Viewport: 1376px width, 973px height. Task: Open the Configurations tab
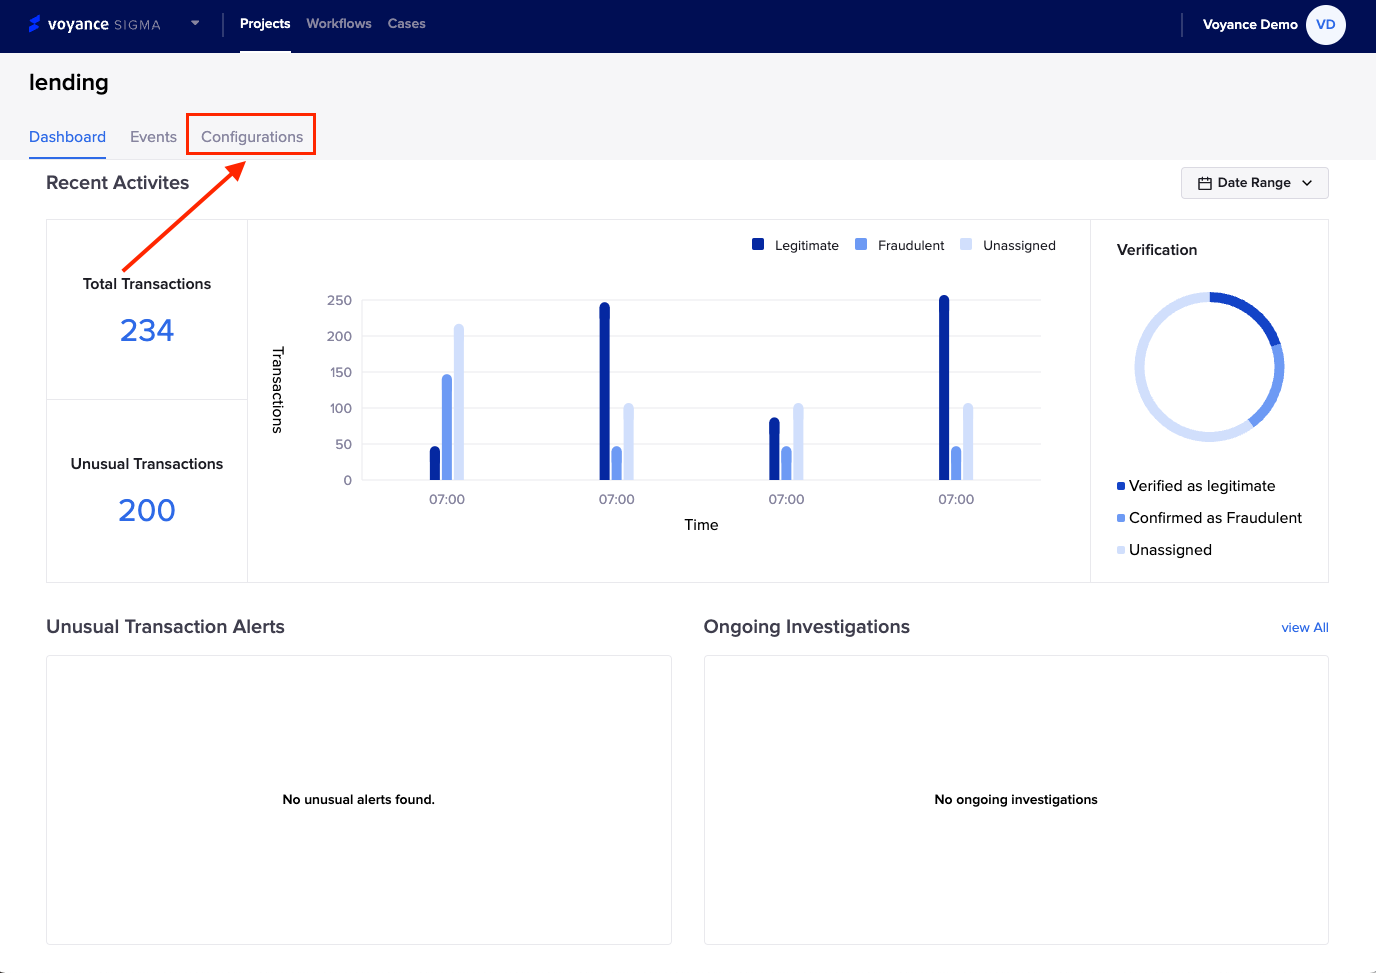(x=252, y=137)
